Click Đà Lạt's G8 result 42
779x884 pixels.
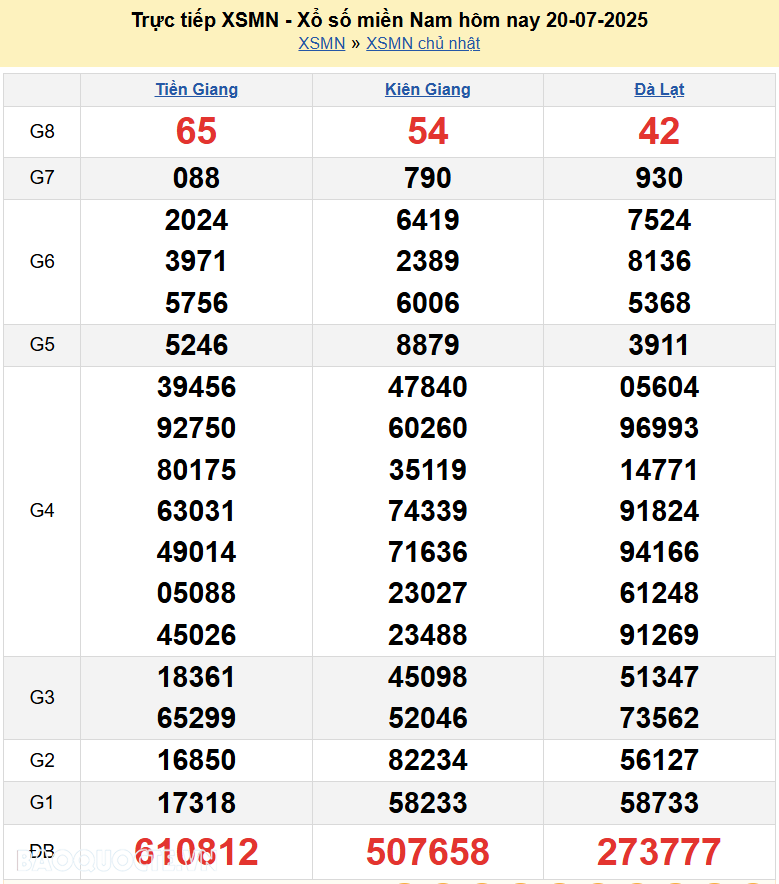(x=659, y=131)
